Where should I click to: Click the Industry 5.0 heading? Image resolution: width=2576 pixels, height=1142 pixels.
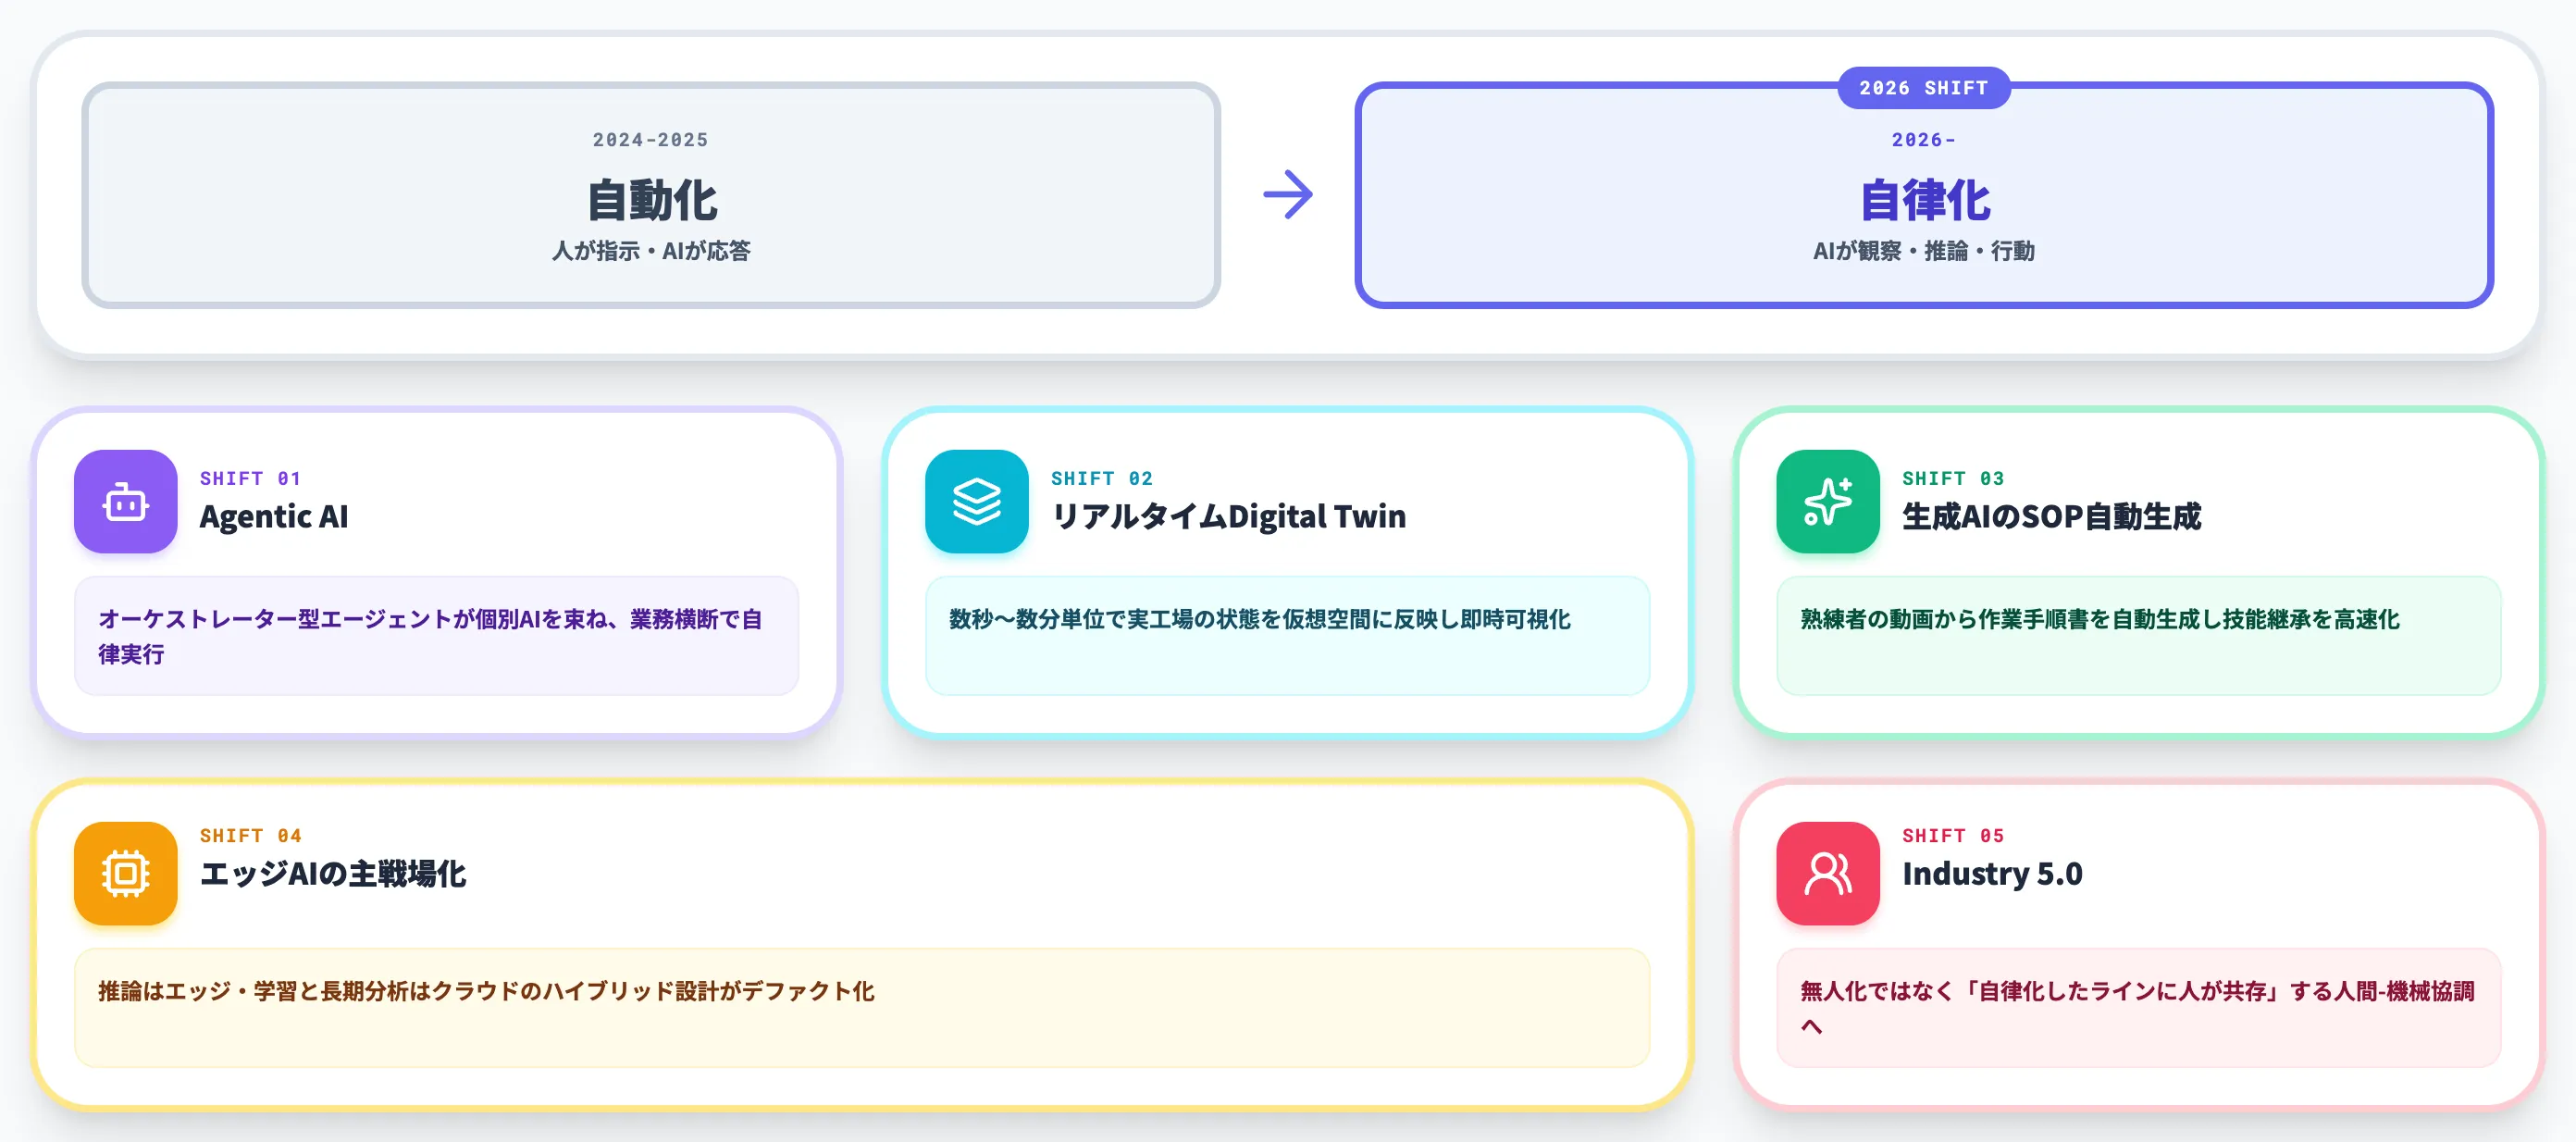click(1992, 873)
